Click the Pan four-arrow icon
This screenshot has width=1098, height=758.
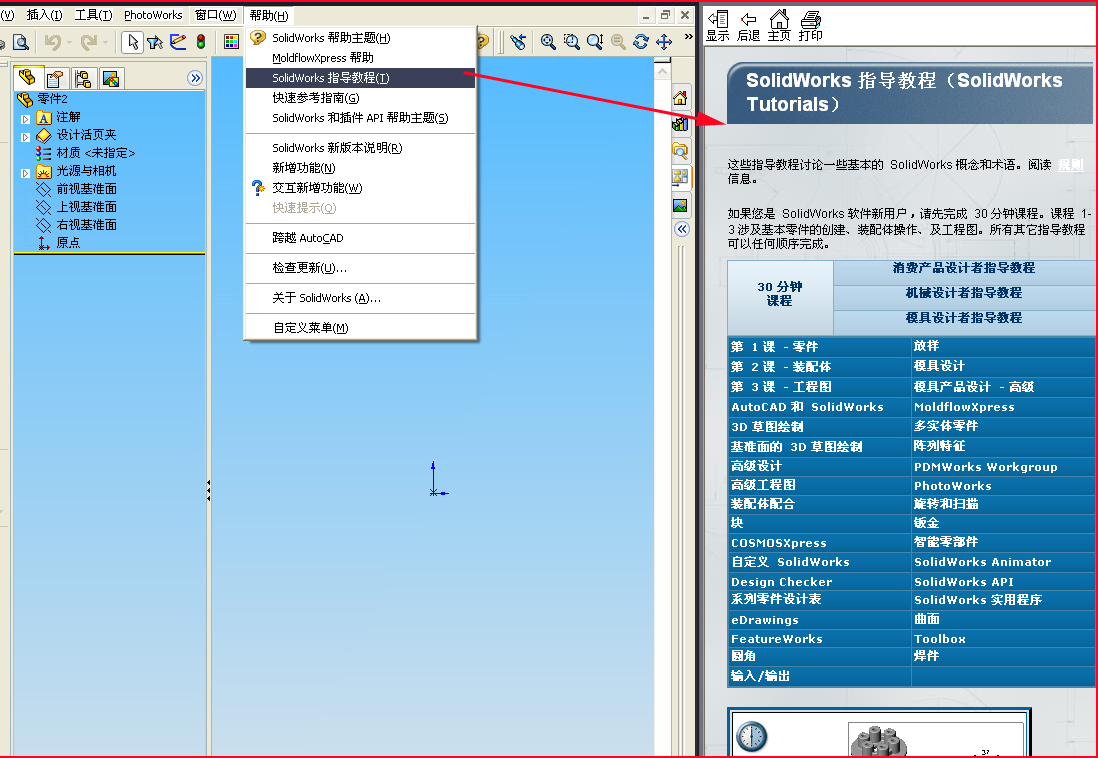coord(664,42)
